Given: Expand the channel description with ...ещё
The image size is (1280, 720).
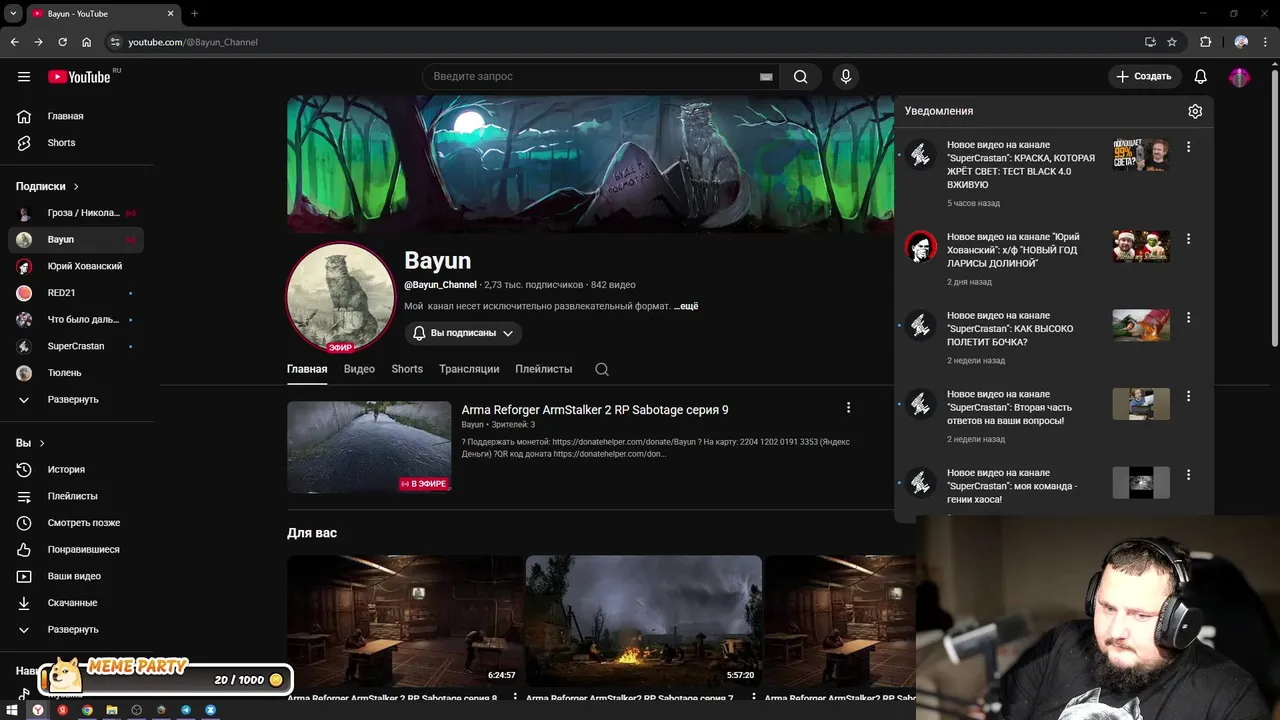Looking at the screenshot, I should pyautogui.click(x=686, y=306).
